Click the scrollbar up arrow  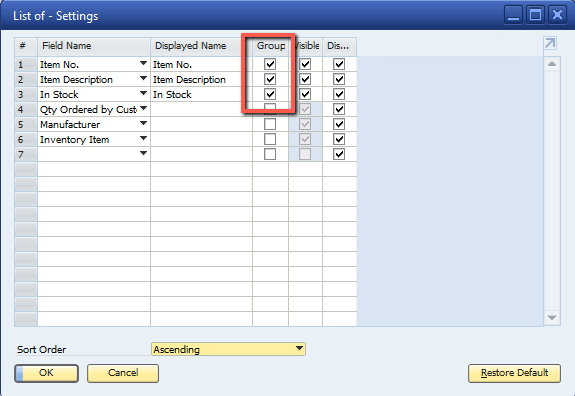[x=552, y=64]
